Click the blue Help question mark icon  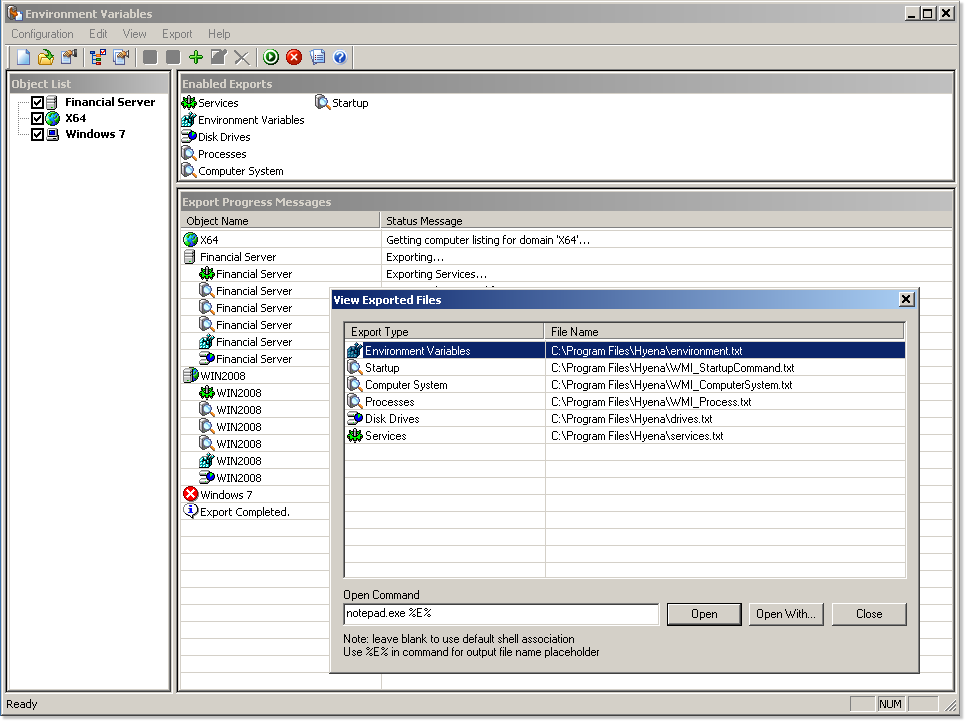pyautogui.click(x=340, y=57)
